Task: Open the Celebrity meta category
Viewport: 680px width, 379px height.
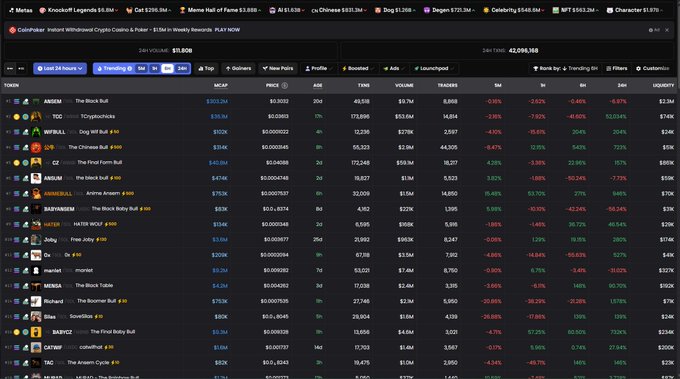Action: click(513, 10)
